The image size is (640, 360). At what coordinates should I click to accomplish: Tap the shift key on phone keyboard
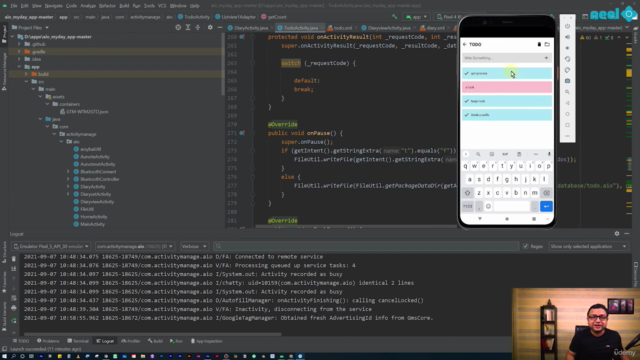(468, 193)
